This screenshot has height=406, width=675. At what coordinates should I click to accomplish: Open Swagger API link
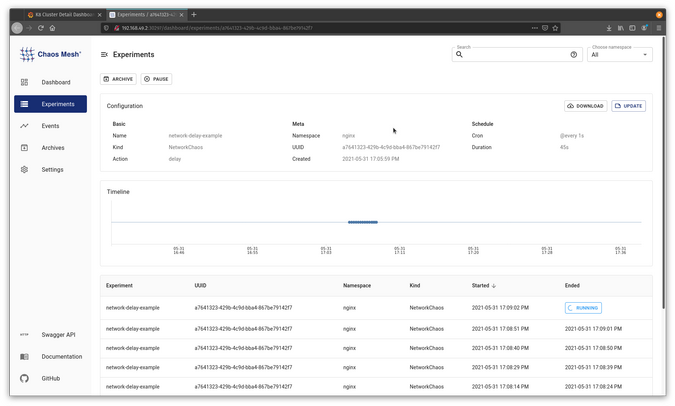coord(50,335)
